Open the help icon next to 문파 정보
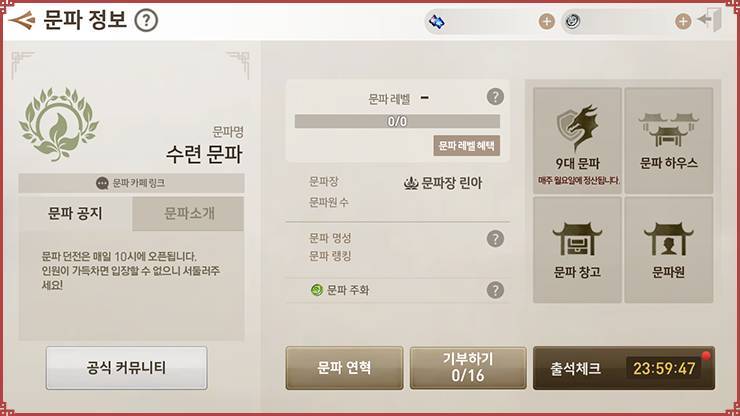Screen dimensions: 740x416 [146, 21]
